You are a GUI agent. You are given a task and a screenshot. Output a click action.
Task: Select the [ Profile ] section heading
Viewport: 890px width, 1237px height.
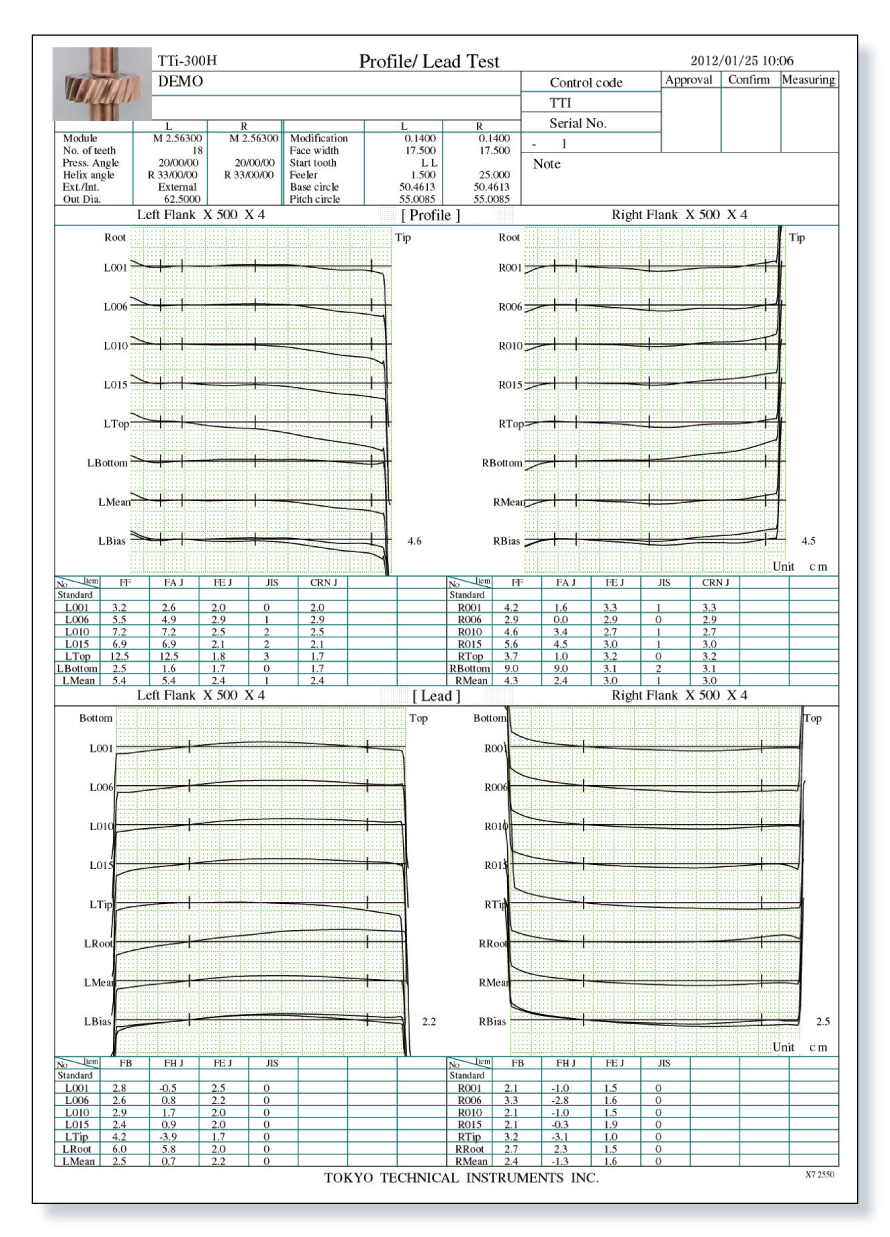coord(430,215)
